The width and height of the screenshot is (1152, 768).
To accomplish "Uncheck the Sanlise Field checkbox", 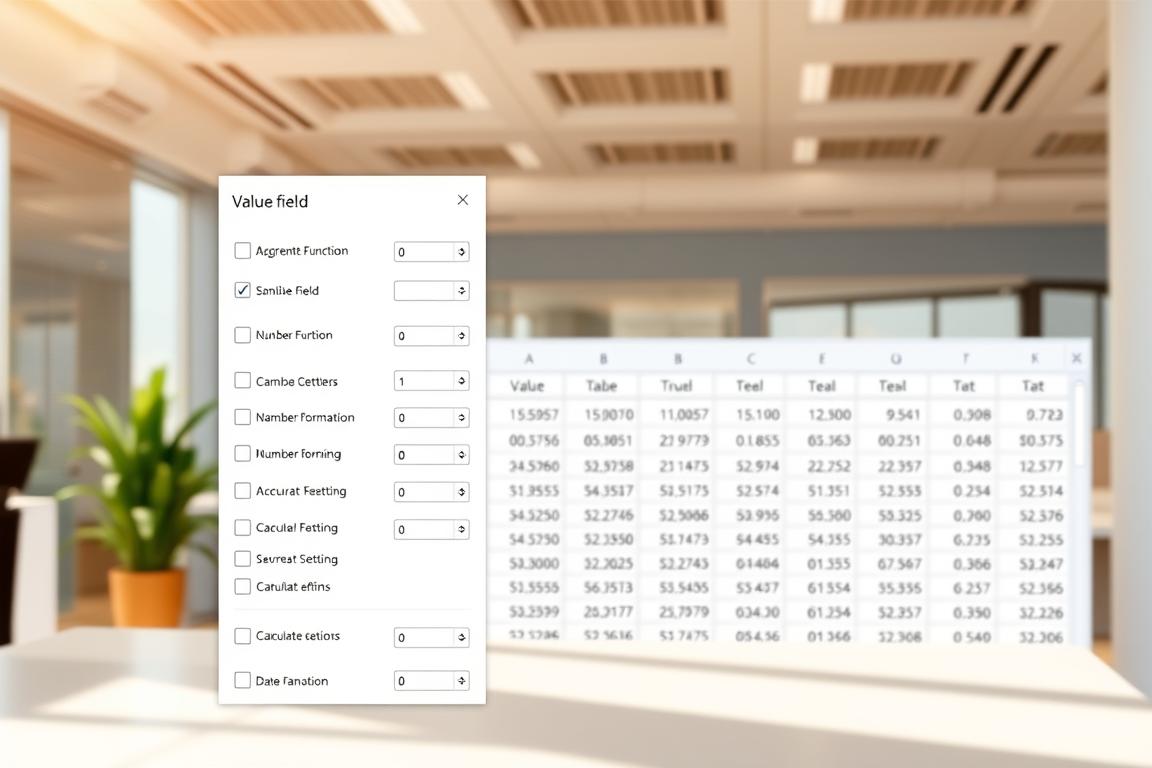I will (242, 290).
